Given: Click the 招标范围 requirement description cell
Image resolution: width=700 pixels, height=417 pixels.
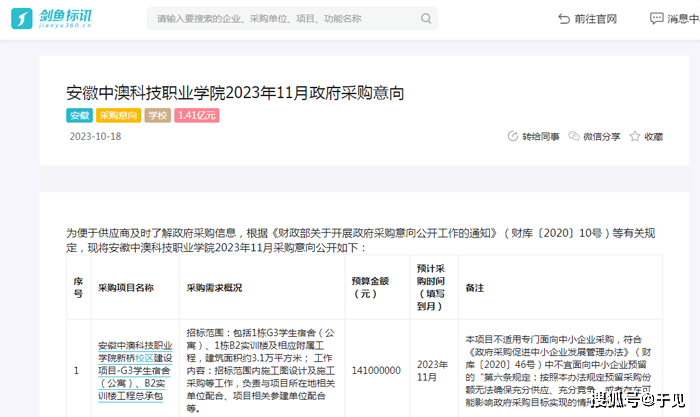Looking at the screenshot, I should [x=261, y=370].
